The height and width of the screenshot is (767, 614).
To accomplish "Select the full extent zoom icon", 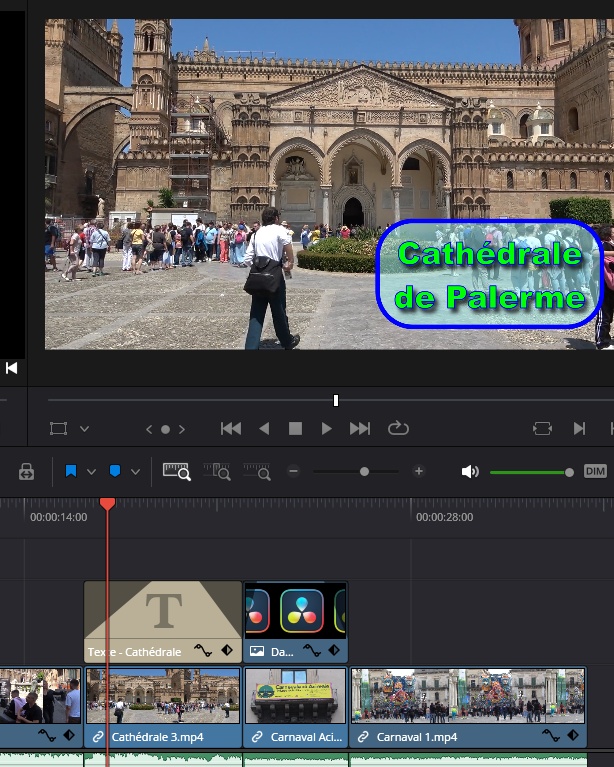I will [177, 471].
